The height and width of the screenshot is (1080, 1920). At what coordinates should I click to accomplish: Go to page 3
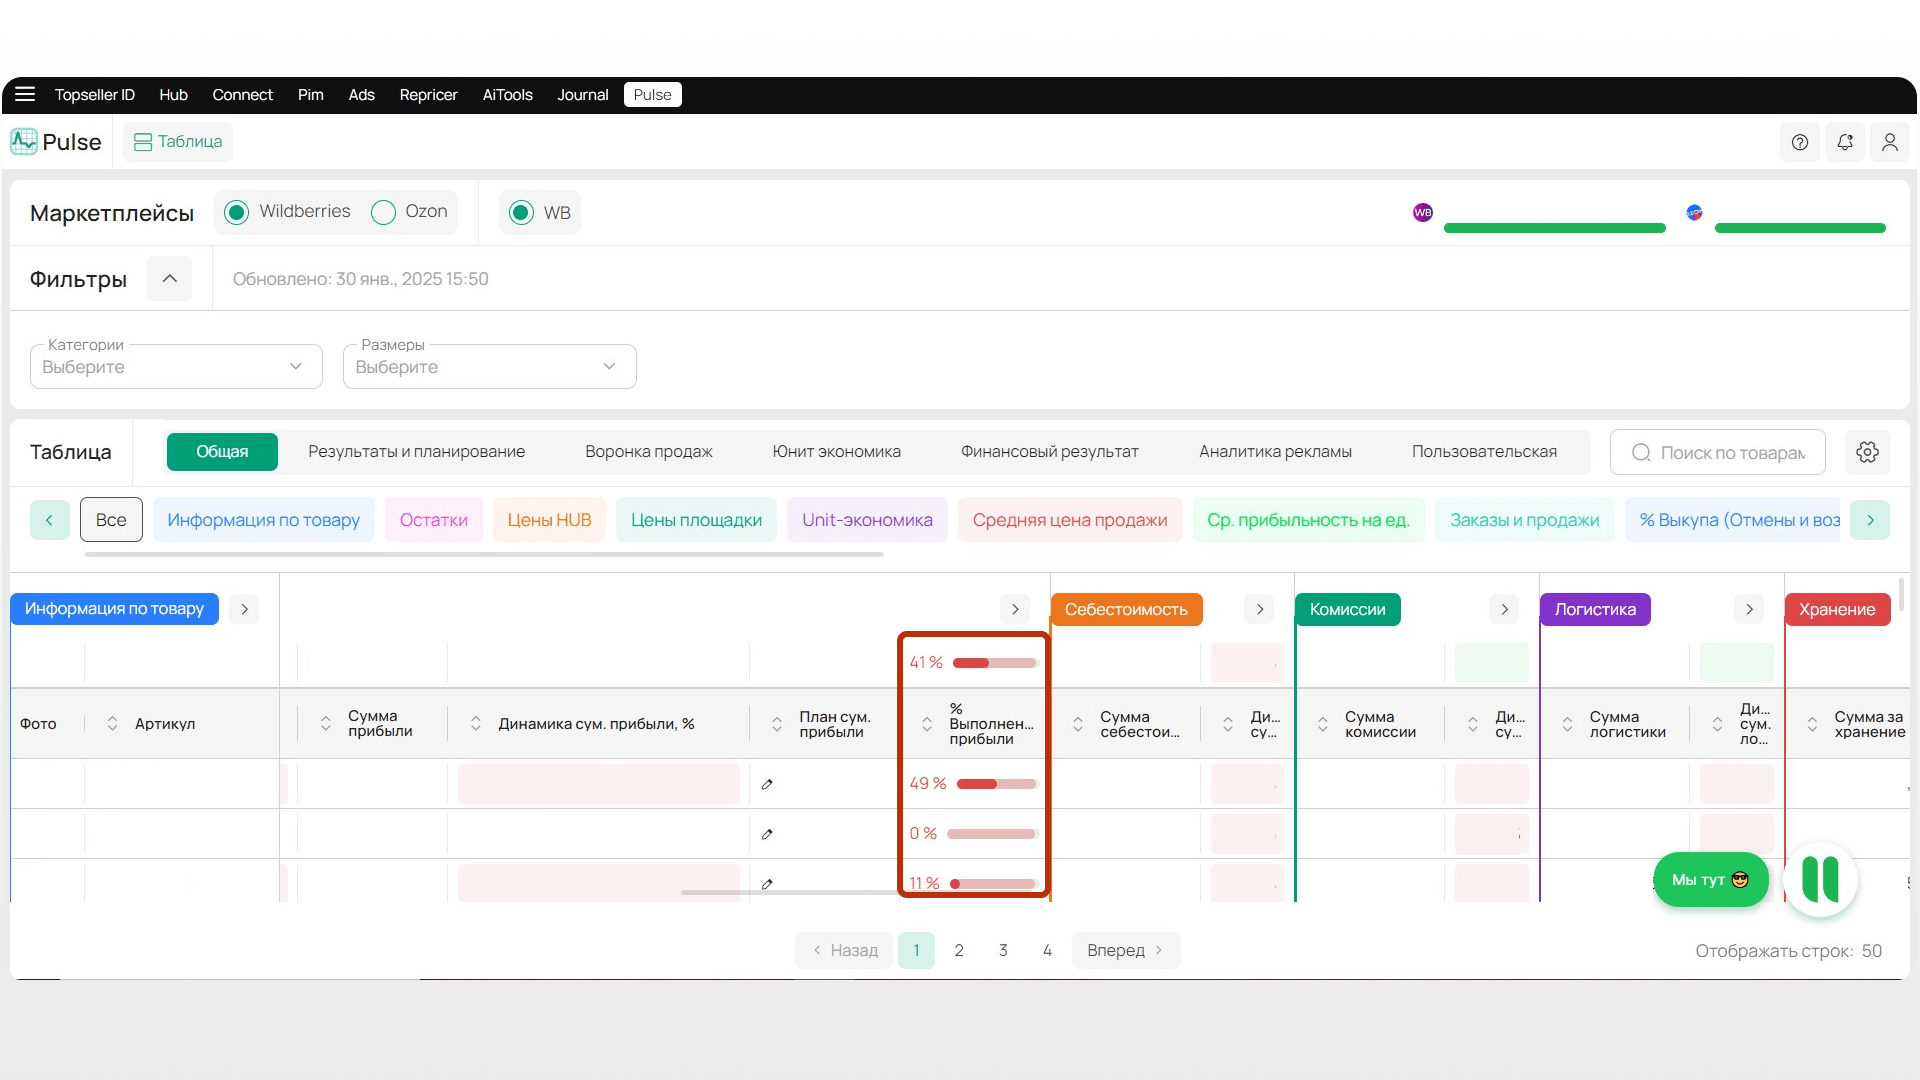point(1003,950)
